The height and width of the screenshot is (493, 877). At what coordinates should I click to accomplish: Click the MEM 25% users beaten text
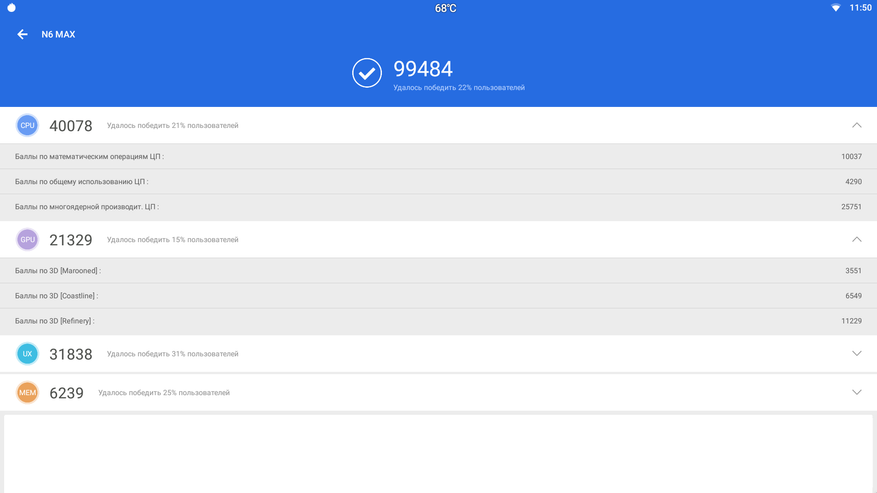tap(164, 393)
